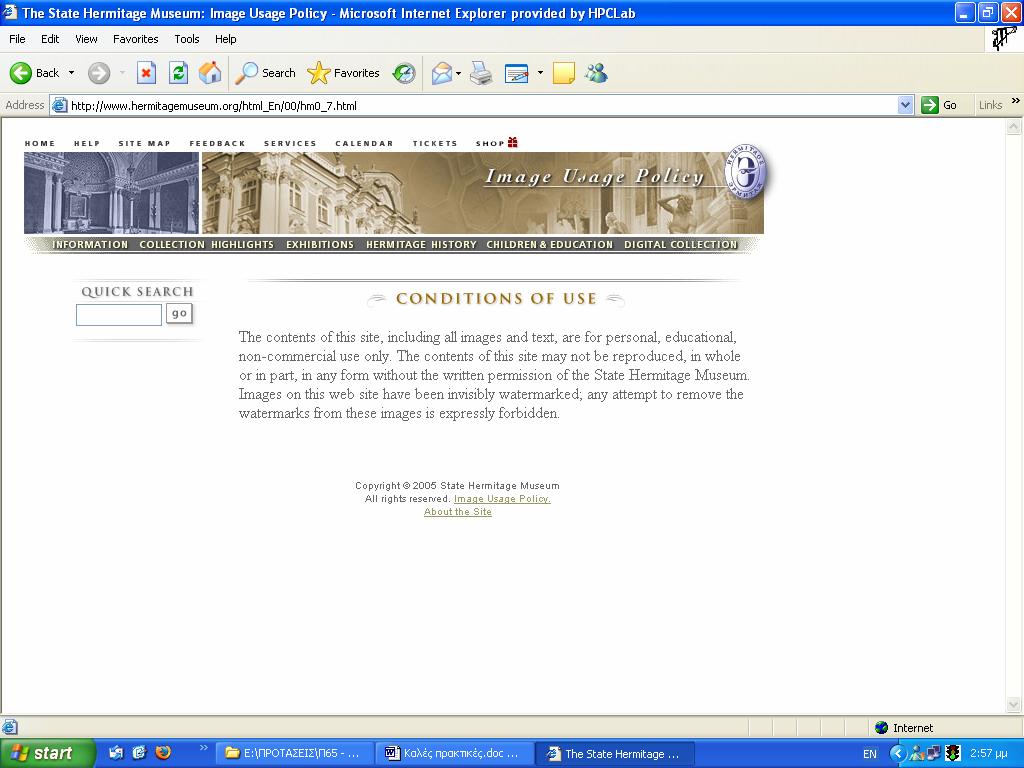Select the COLLECTION HIGHLIGHTS navigation tab
Image resolution: width=1024 pixels, height=768 pixels.
pyautogui.click(x=206, y=244)
